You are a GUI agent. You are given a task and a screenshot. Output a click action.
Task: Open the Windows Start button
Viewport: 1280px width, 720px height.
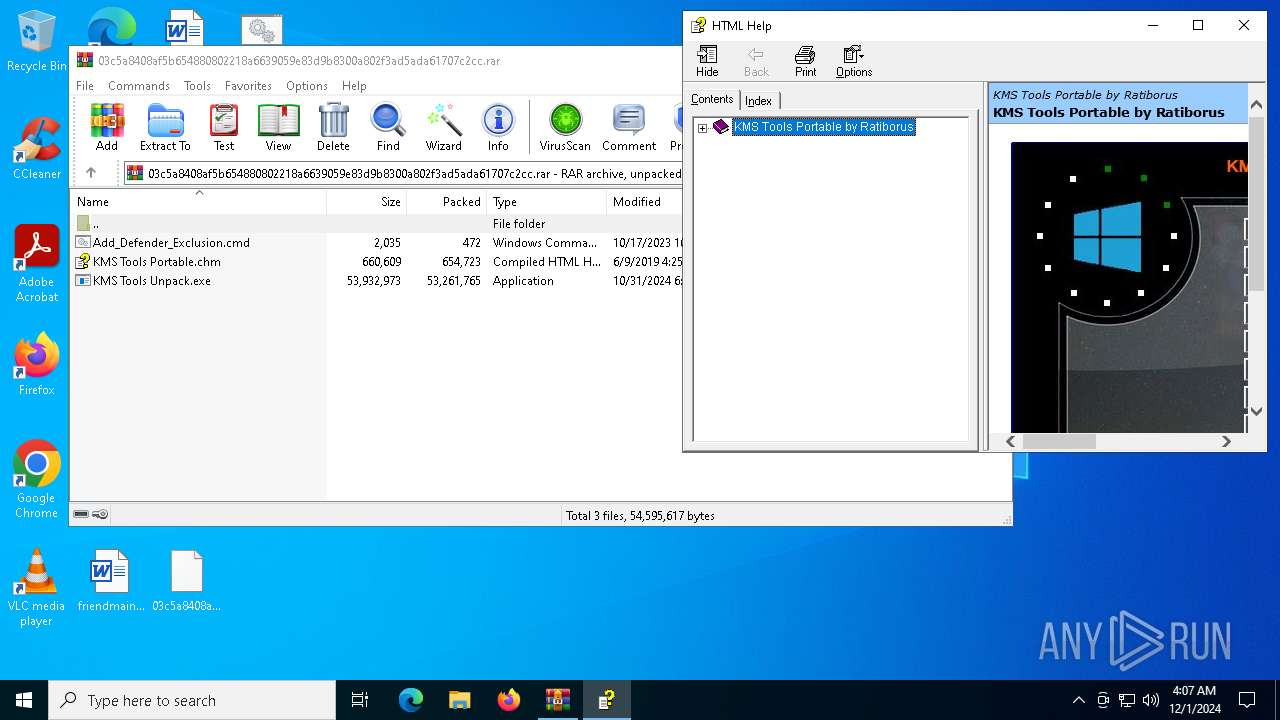click(24, 700)
